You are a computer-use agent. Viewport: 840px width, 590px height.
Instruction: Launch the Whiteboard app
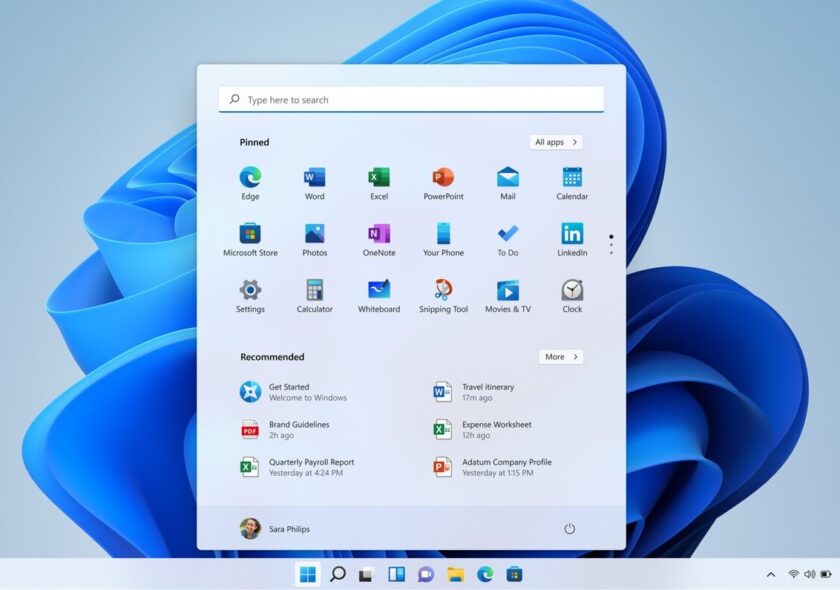379,296
